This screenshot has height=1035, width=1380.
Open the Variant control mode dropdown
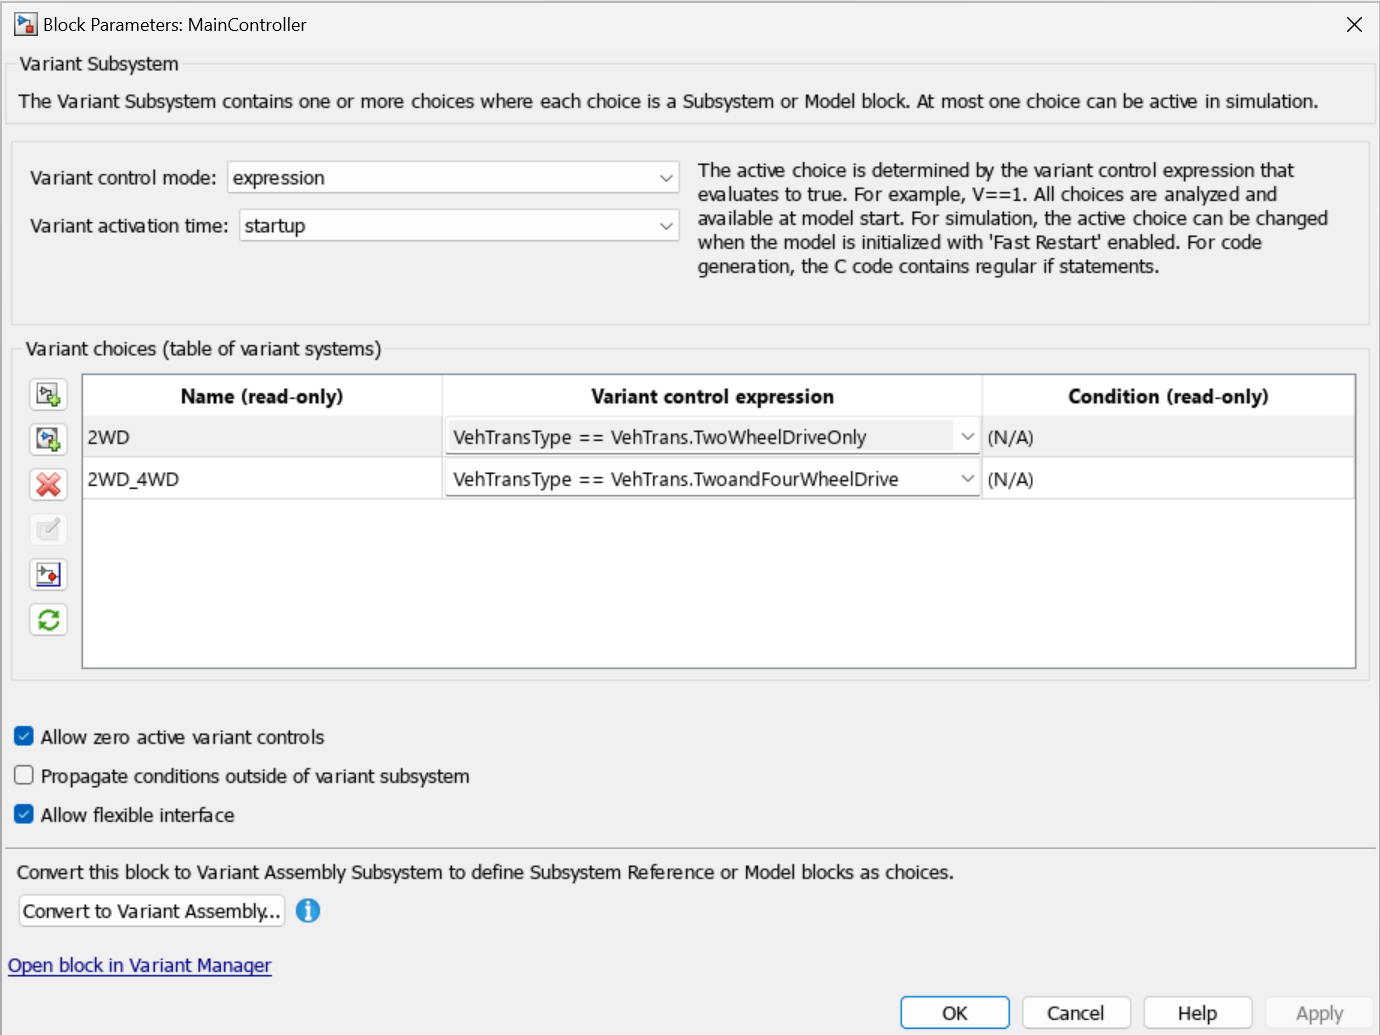tap(665, 178)
